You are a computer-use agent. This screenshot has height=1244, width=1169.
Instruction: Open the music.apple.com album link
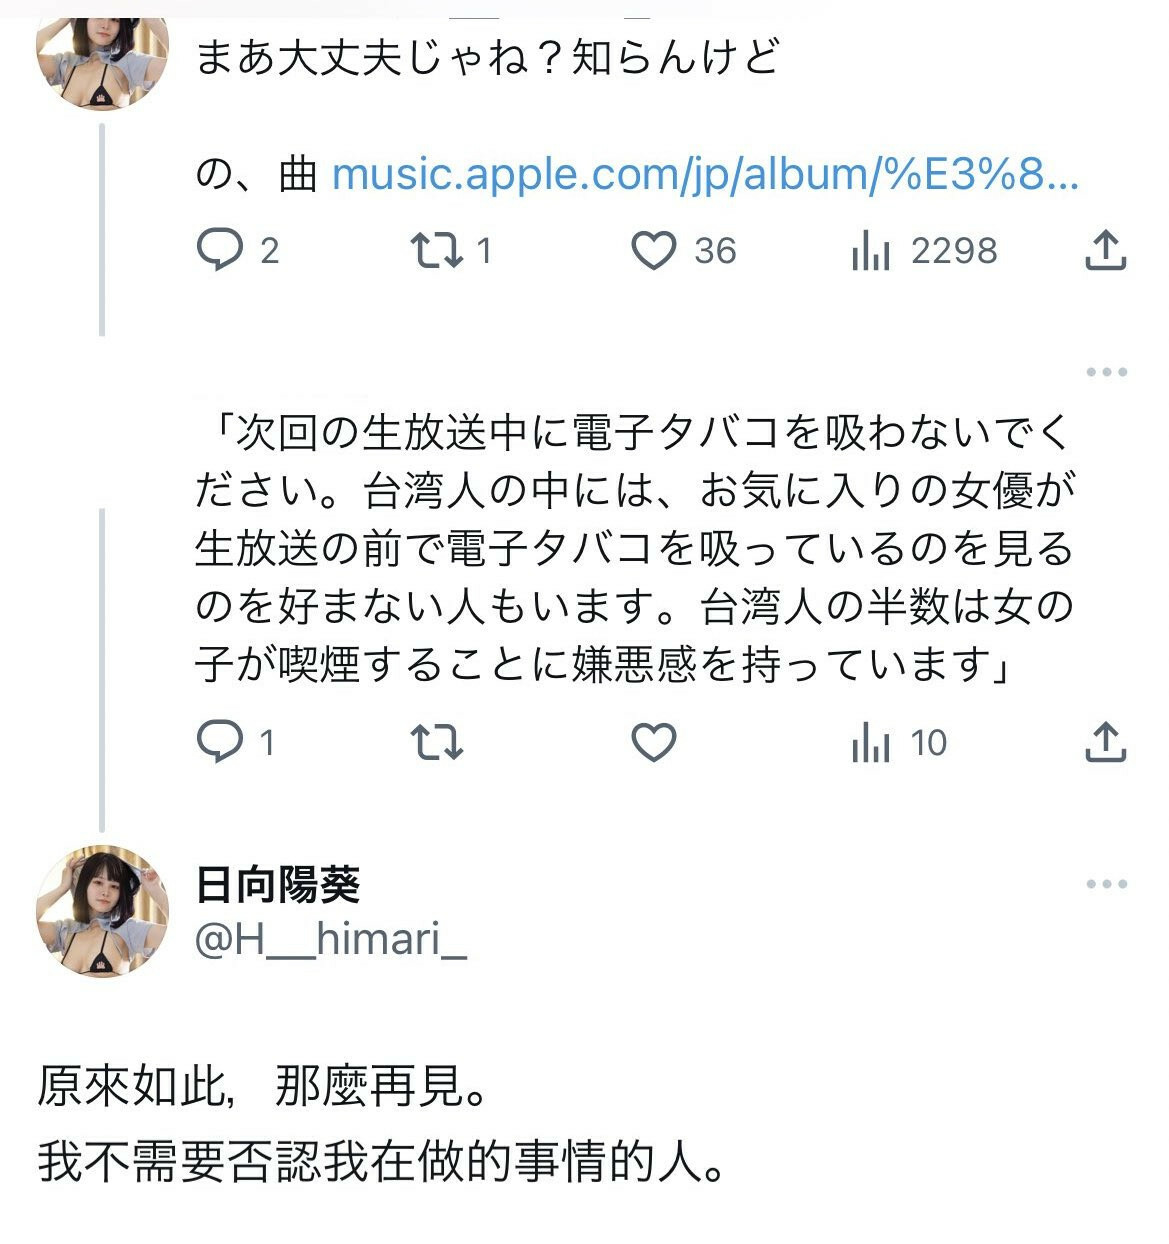click(705, 175)
